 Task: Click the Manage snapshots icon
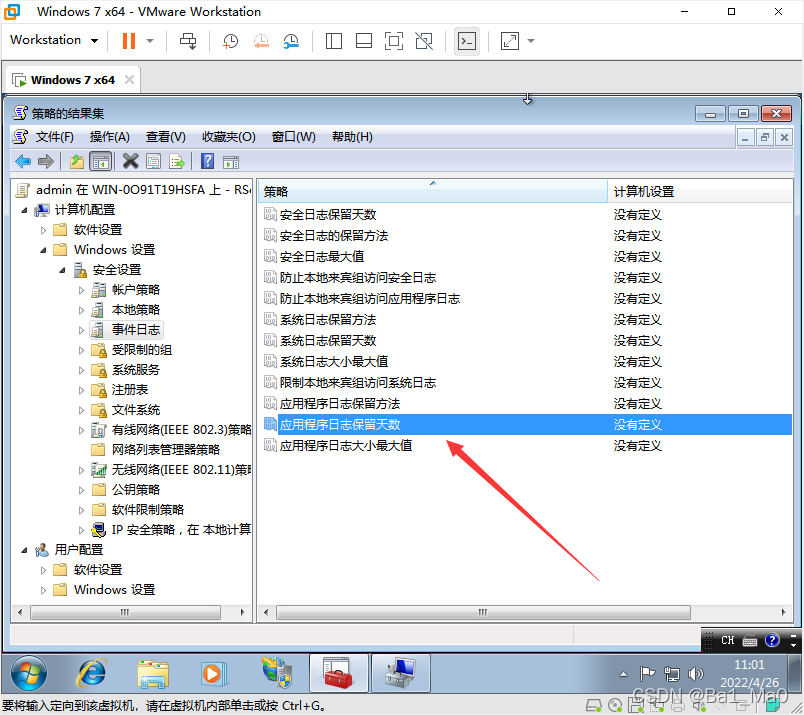[x=291, y=41]
